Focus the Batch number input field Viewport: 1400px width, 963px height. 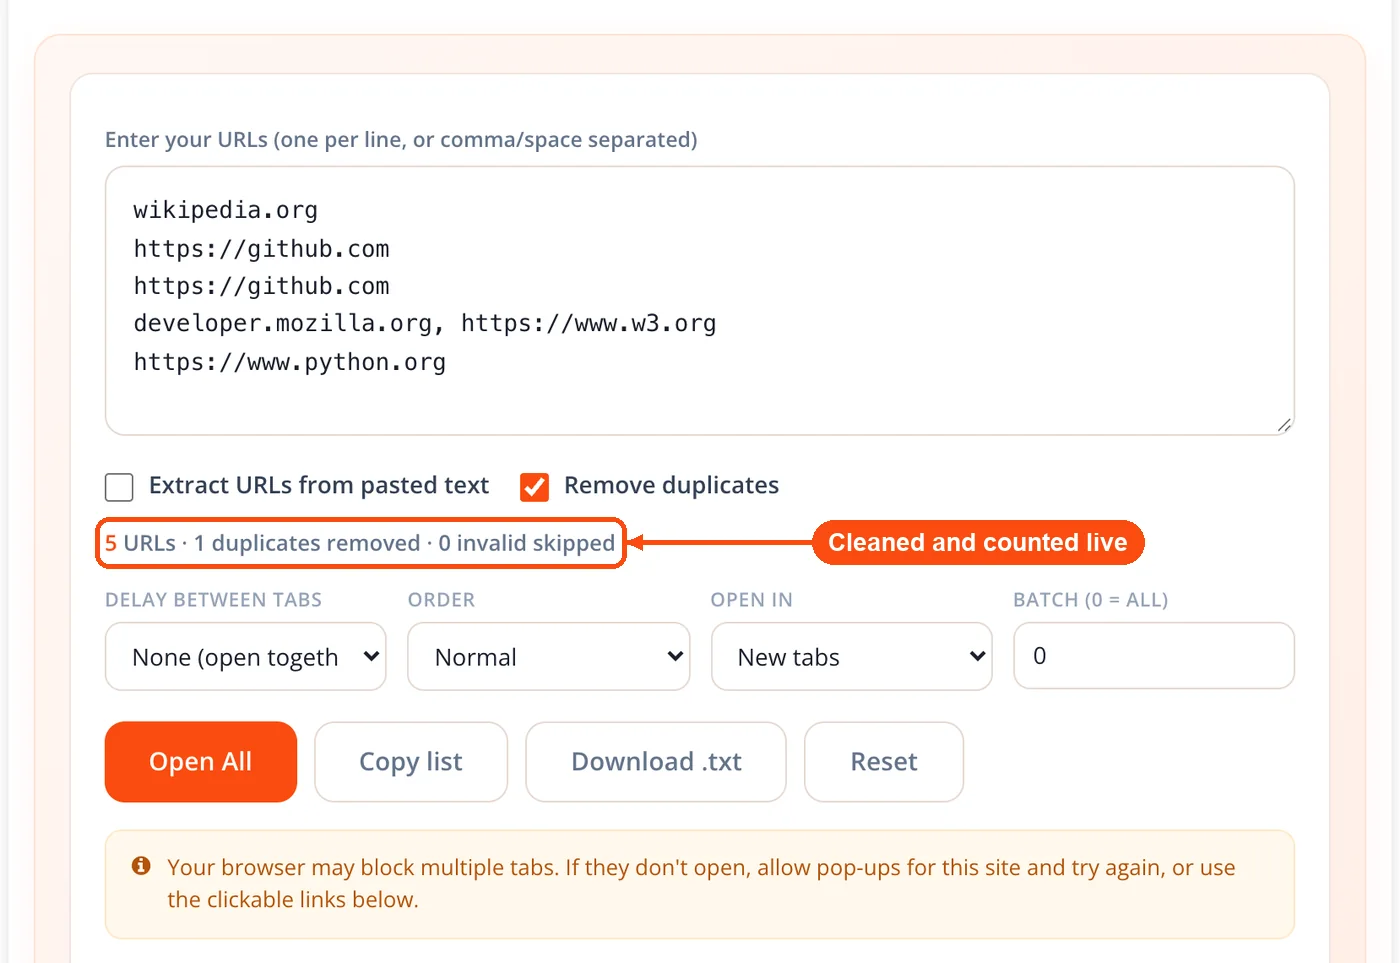point(1154,656)
